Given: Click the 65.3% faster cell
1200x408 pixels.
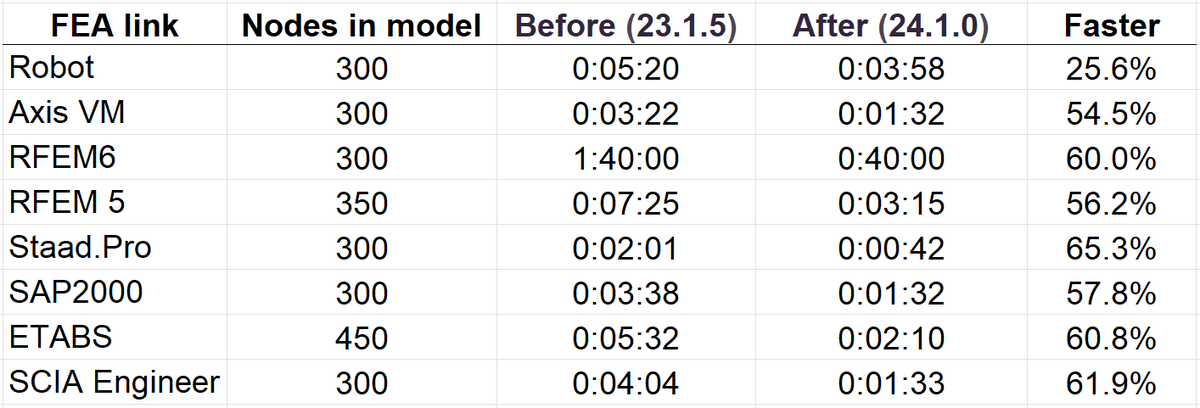Looking at the screenshot, I should [1111, 248].
